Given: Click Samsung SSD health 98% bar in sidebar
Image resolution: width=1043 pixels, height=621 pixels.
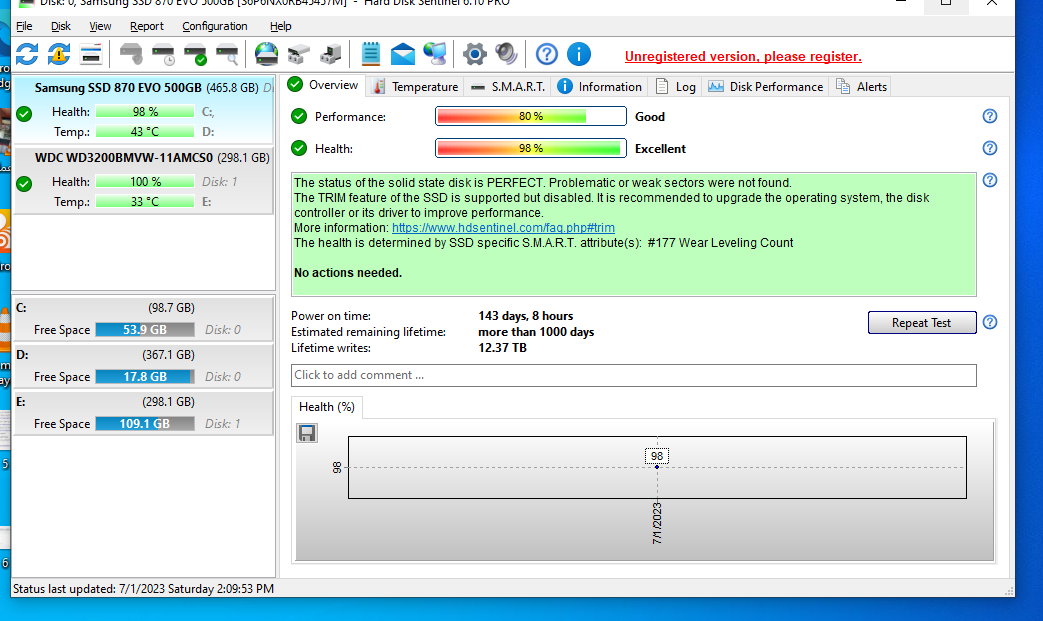Looking at the screenshot, I should tap(144, 112).
